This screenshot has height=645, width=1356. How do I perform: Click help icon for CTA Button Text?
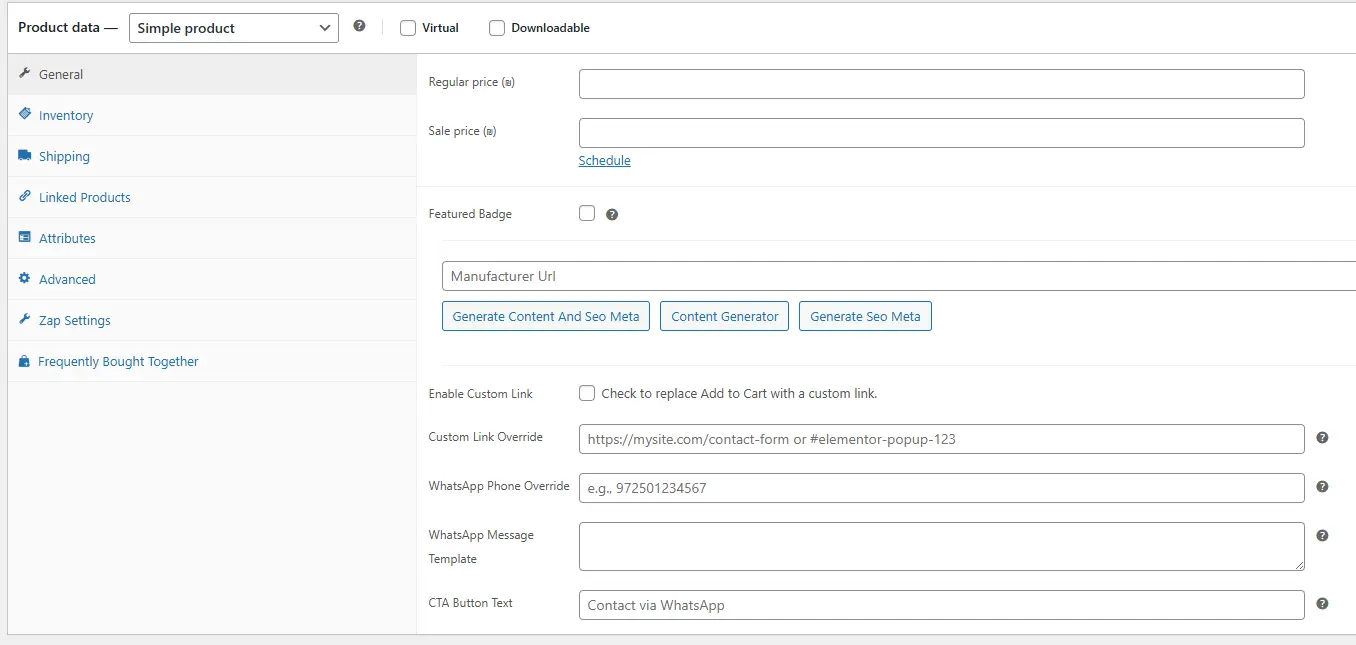pyautogui.click(x=1322, y=604)
